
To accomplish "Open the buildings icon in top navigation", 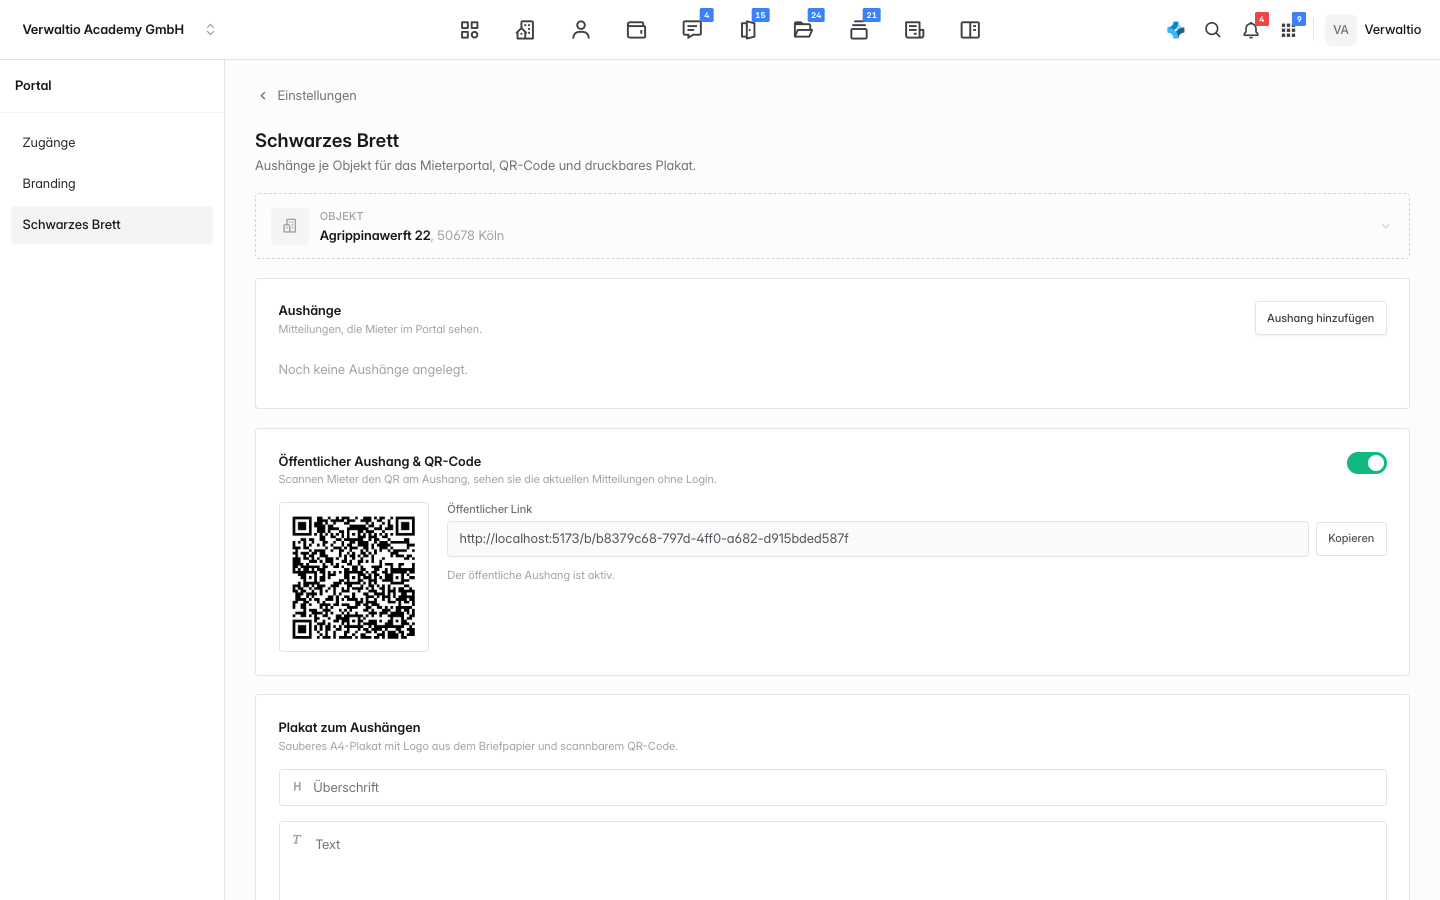I will coord(525,30).
